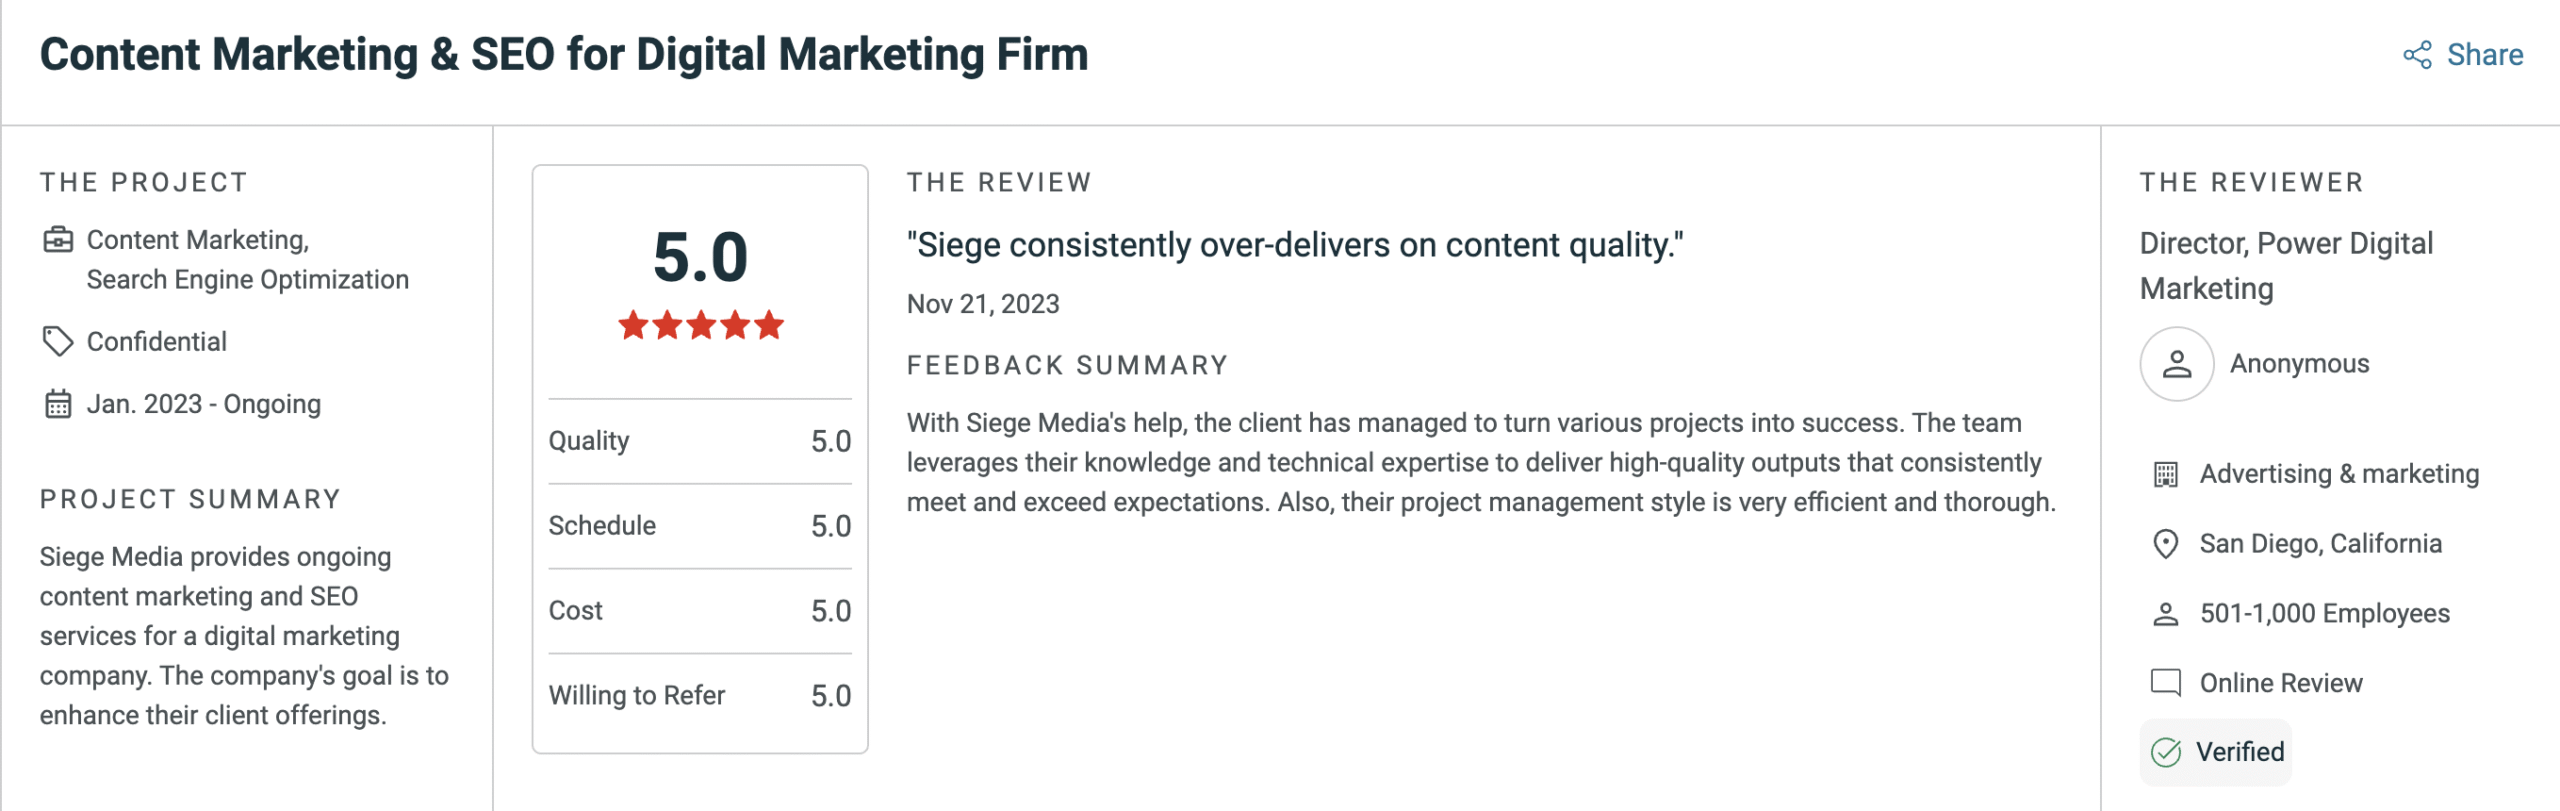The width and height of the screenshot is (2560, 811).
Task: Click the employees person icon
Action: click(x=2165, y=614)
